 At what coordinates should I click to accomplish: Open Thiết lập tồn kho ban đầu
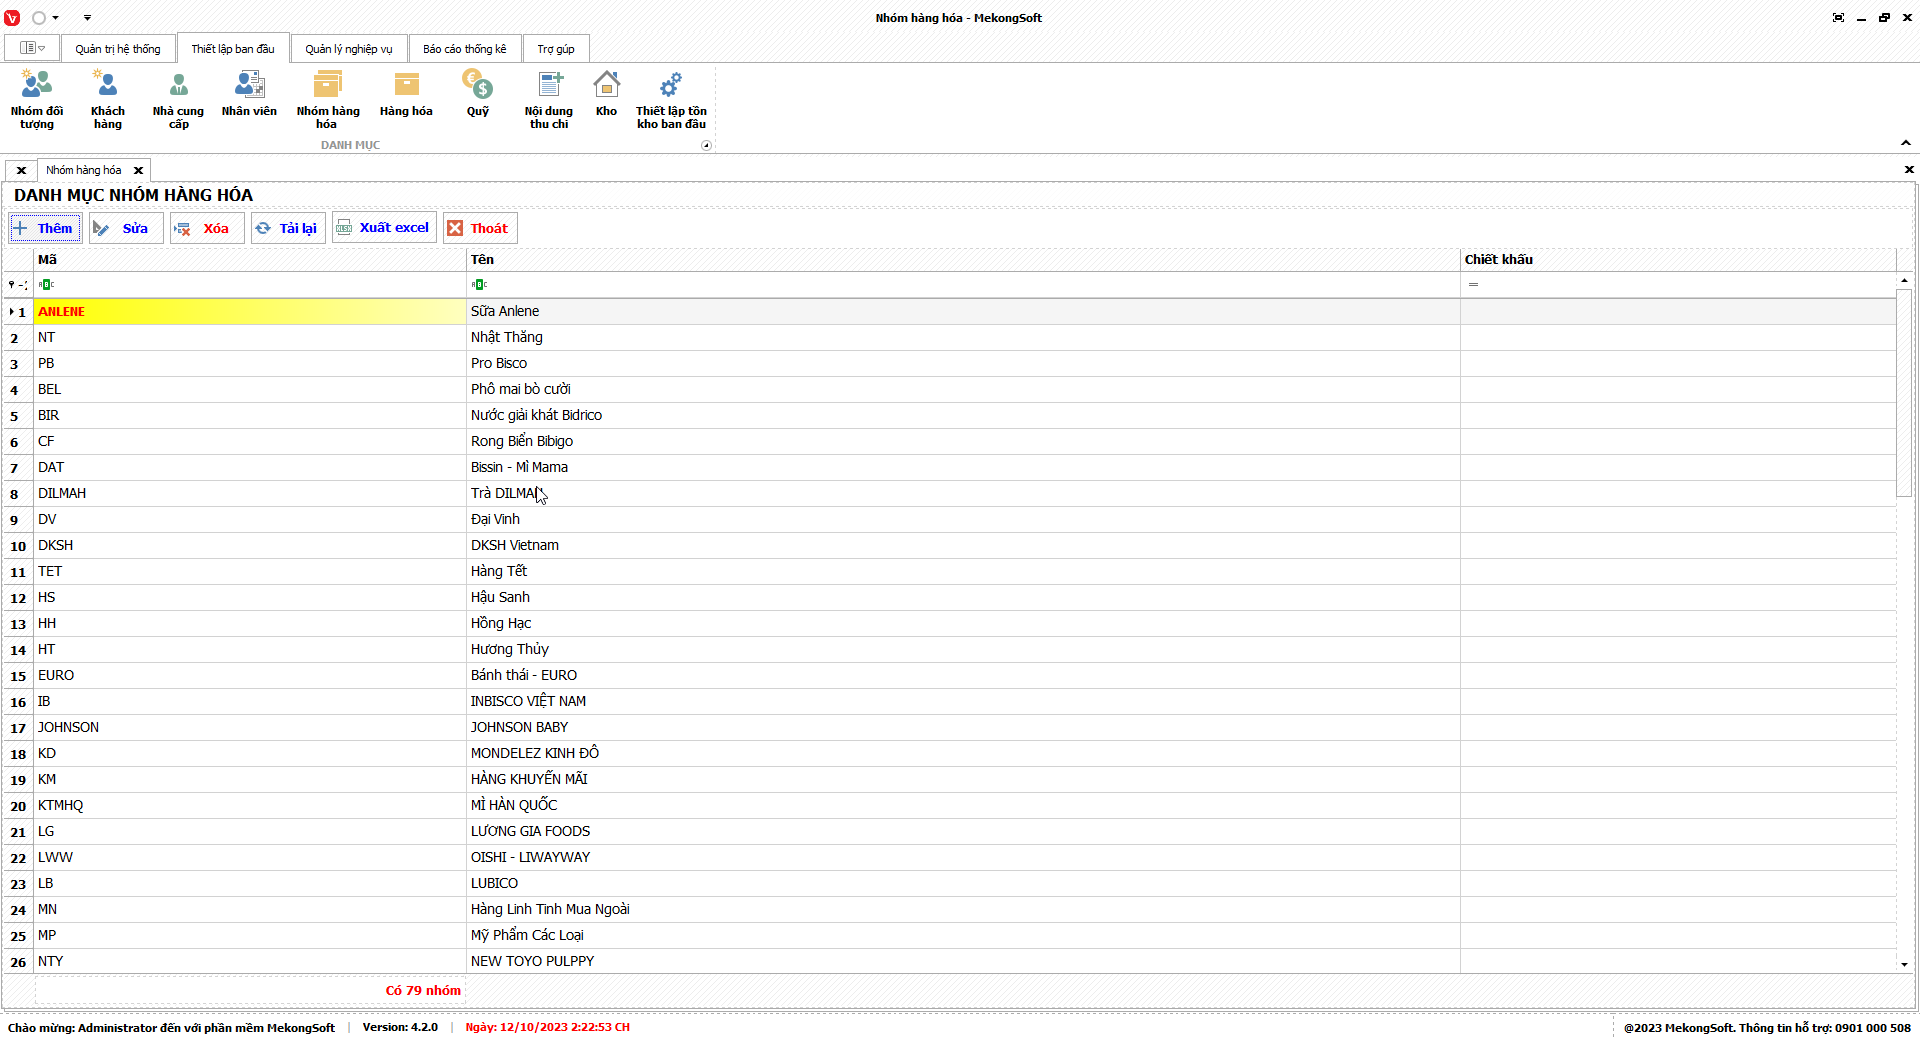click(671, 100)
